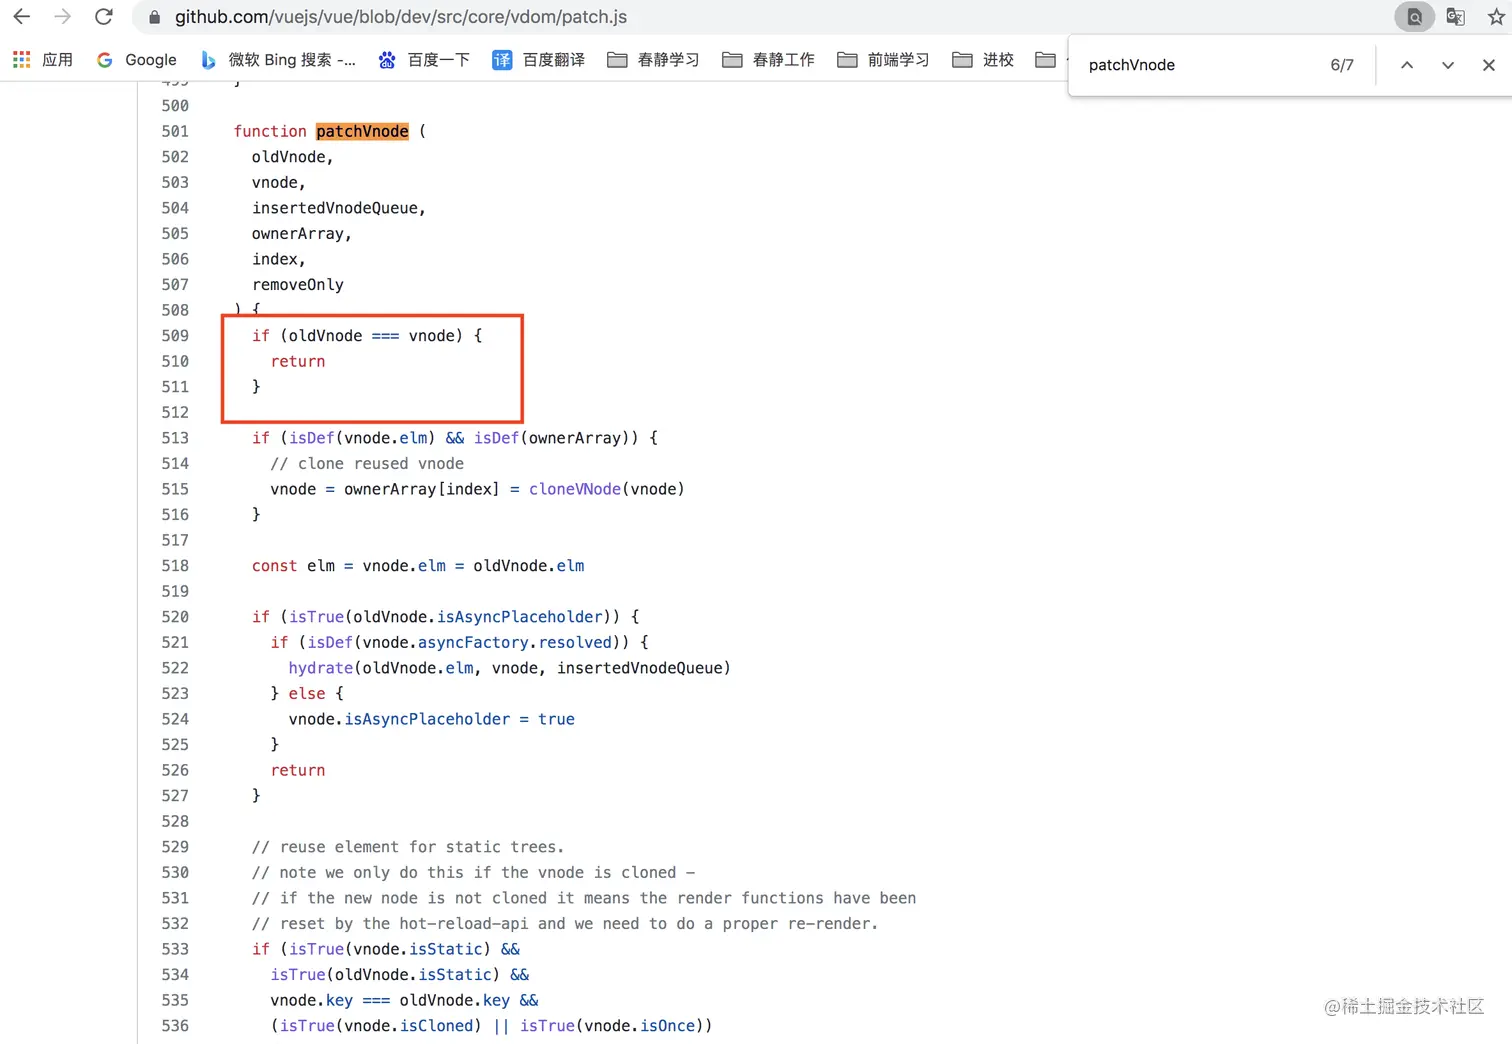The height and width of the screenshot is (1044, 1512).
Task: Open the Google bookmark
Action: (136, 60)
